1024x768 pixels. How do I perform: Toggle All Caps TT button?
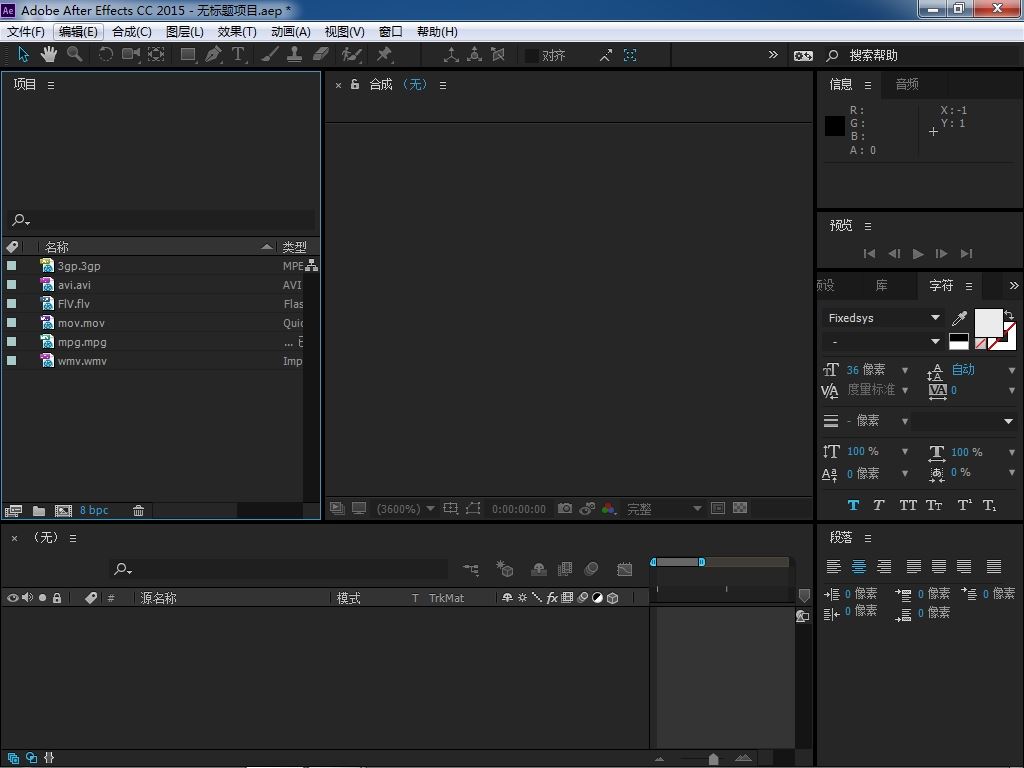point(908,505)
